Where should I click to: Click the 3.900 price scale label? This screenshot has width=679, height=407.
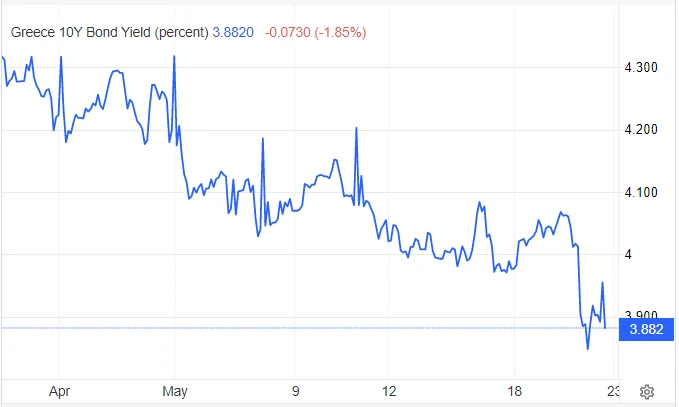(x=639, y=314)
